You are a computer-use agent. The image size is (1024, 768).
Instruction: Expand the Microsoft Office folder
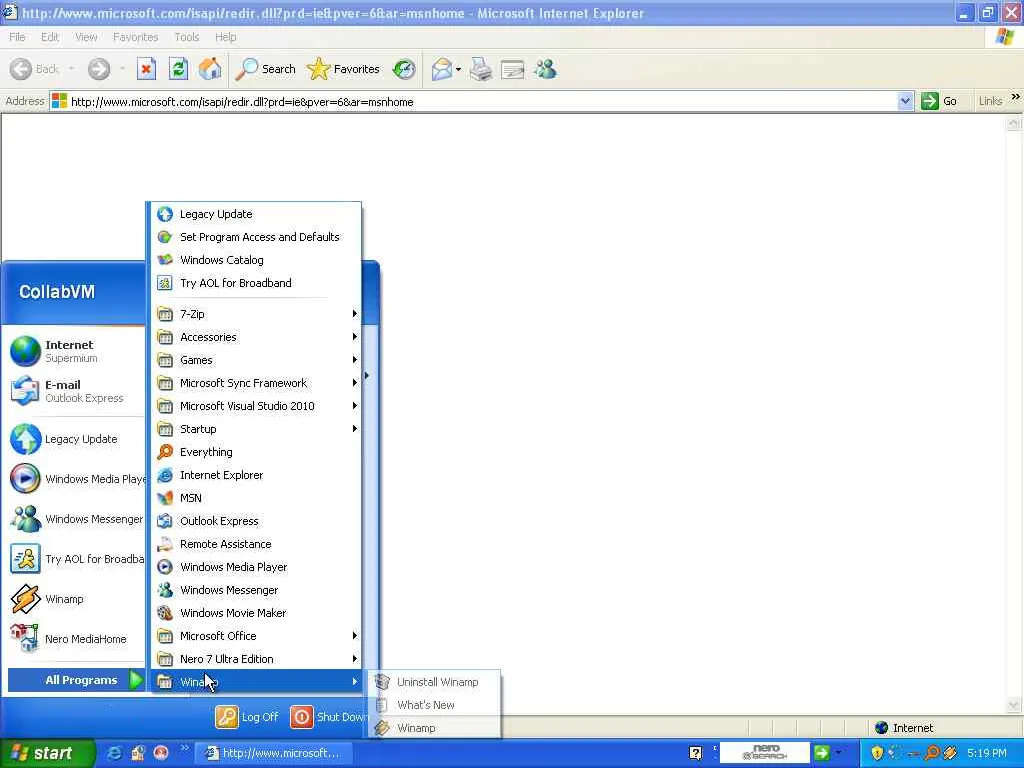pyautogui.click(x=257, y=636)
